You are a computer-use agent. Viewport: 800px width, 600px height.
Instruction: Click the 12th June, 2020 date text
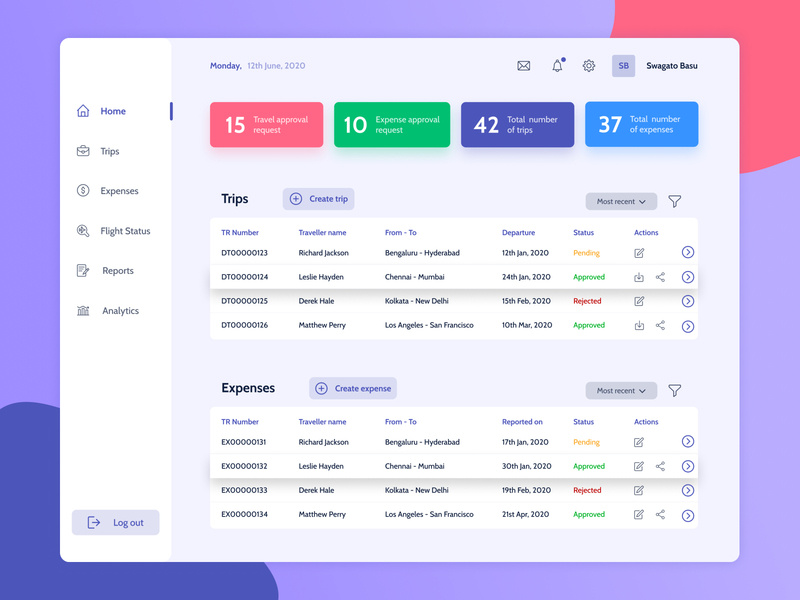[x=276, y=66]
